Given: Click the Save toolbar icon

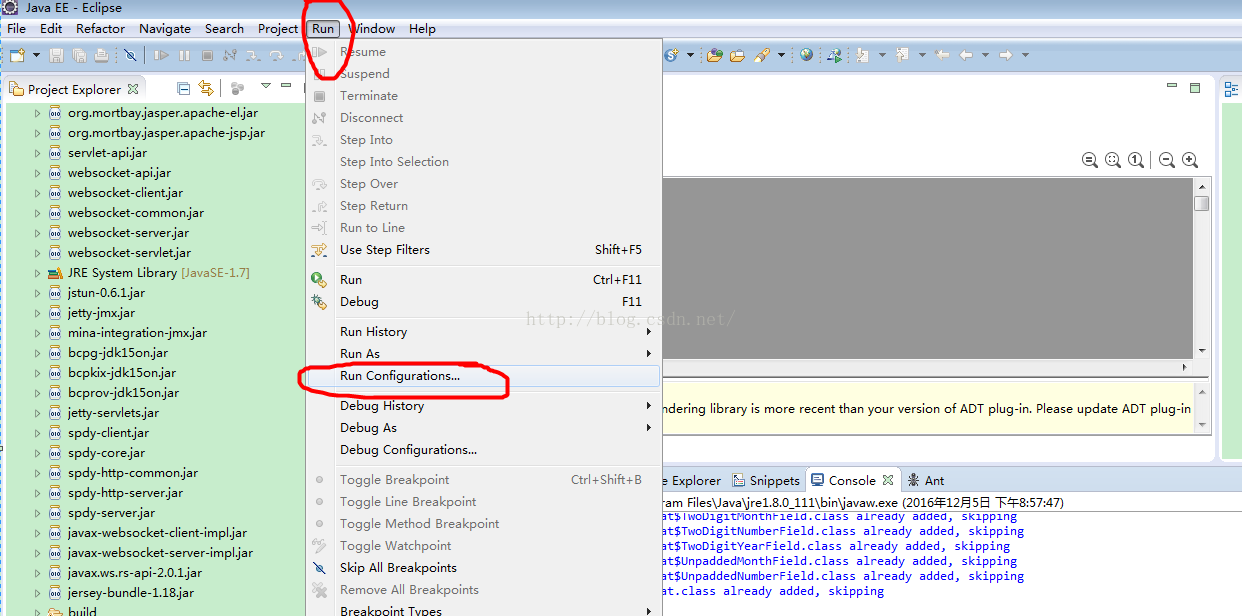Looking at the screenshot, I should [56, 55].
